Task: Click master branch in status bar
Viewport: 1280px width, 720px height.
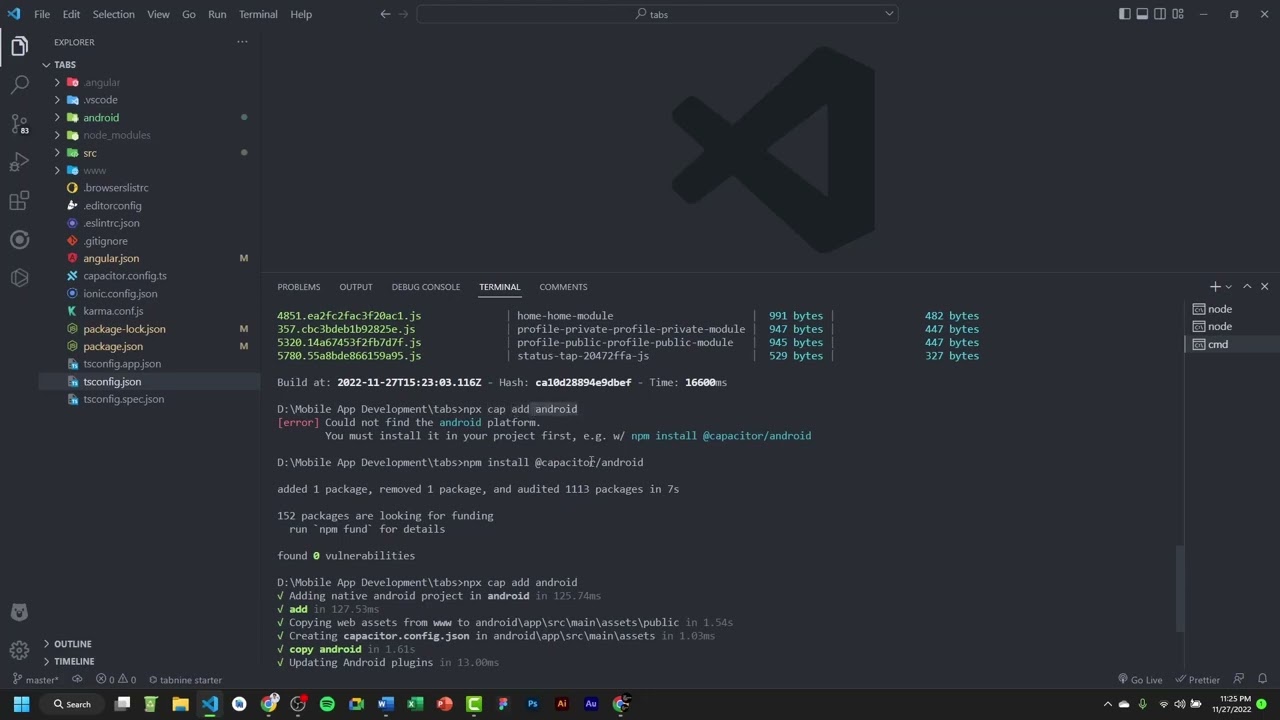Action: (x=36, y=680)
